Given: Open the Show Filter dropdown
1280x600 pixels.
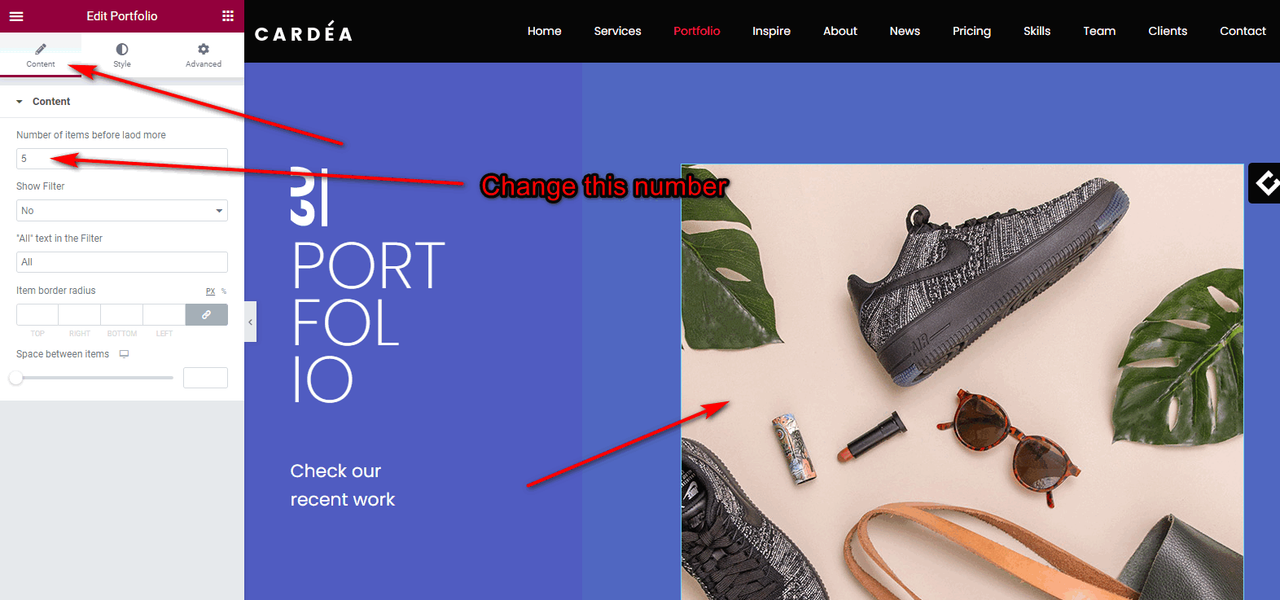Looking at the screenshot, I should click(122, 210).
